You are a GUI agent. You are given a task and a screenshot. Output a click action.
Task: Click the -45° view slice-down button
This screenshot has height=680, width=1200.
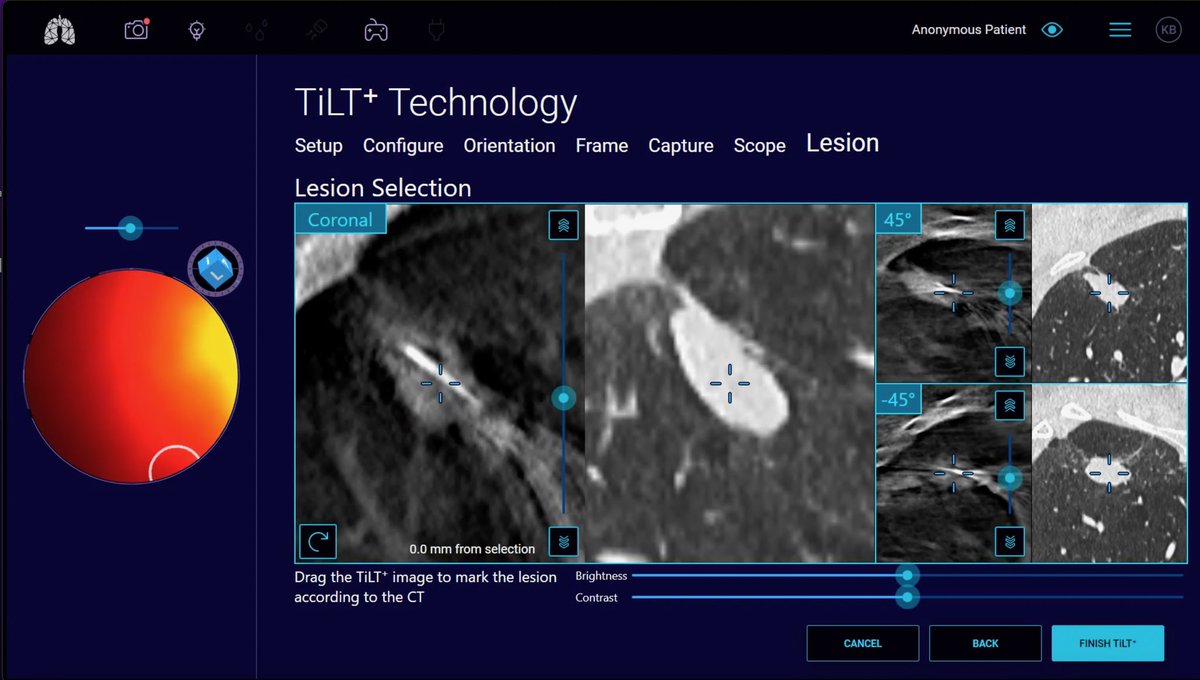(1010, 541)
